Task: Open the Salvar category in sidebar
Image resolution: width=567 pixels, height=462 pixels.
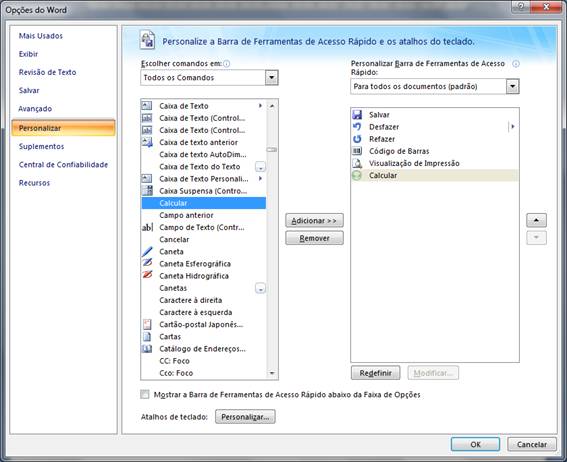Action: click(29, 90)
